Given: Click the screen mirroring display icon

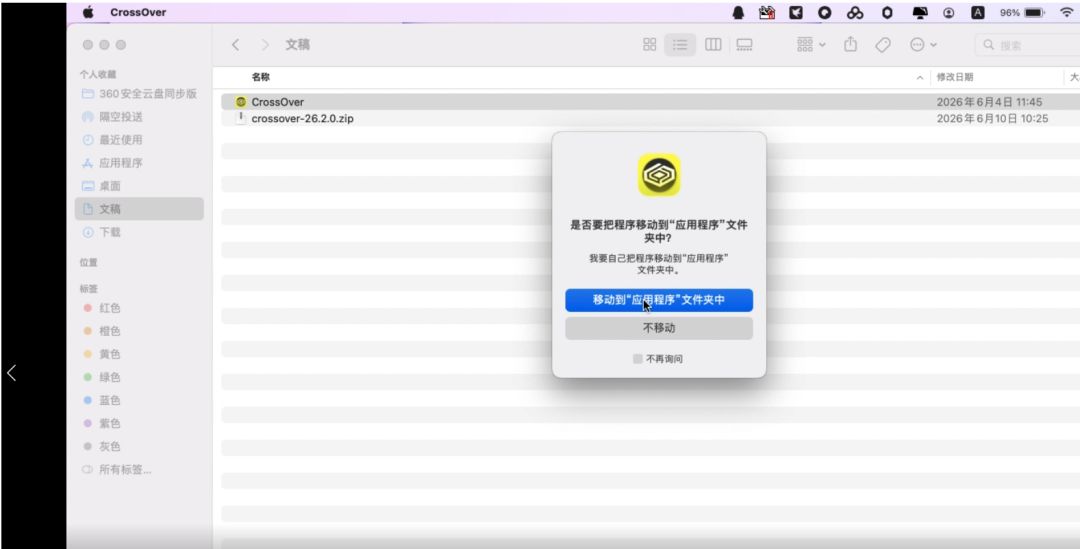Looking at the screenshot, I should (920, 12).
